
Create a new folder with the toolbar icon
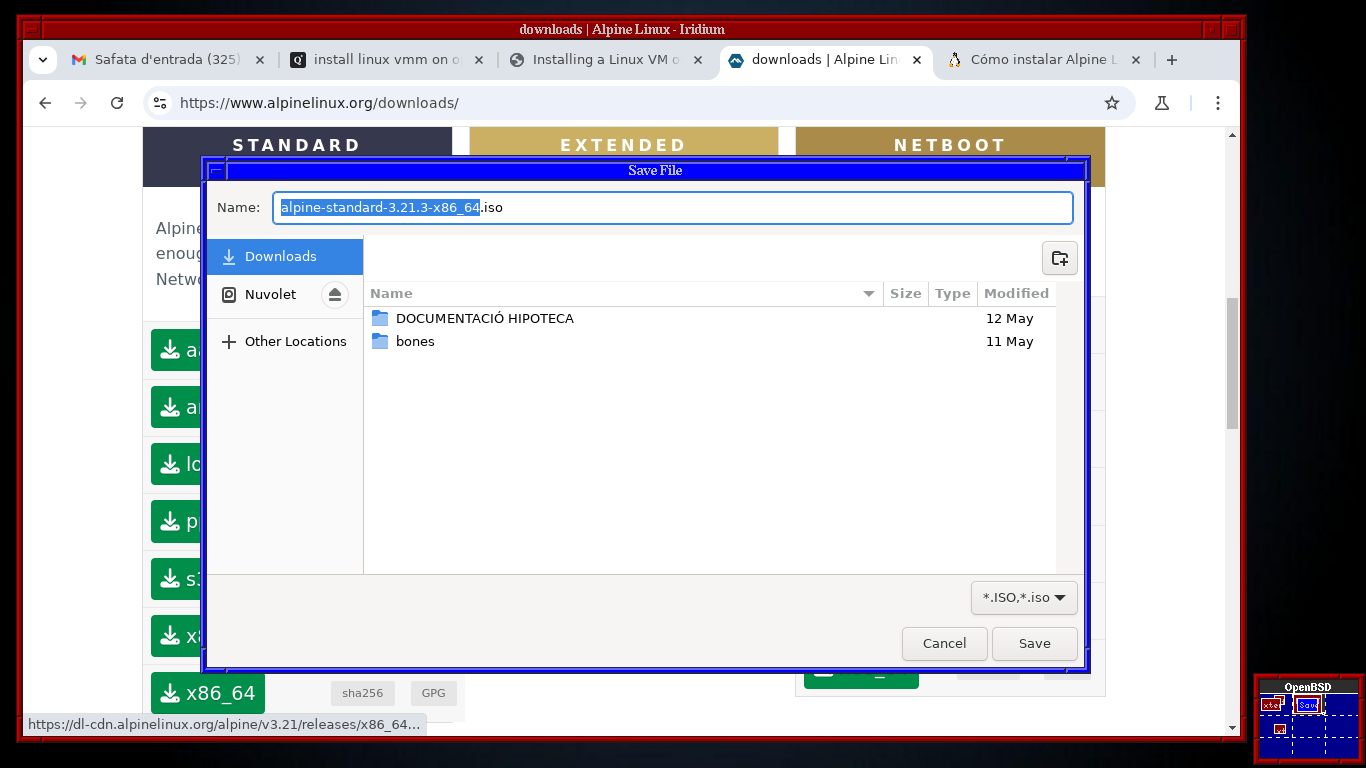(1059, 258)
